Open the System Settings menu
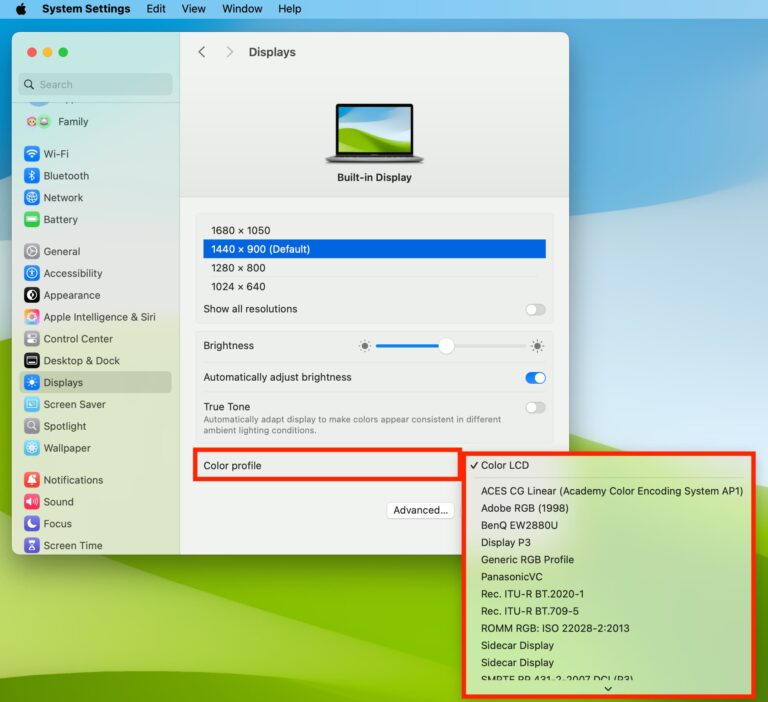The height and width of the screenshot is (702, 768). coord(86,9)
